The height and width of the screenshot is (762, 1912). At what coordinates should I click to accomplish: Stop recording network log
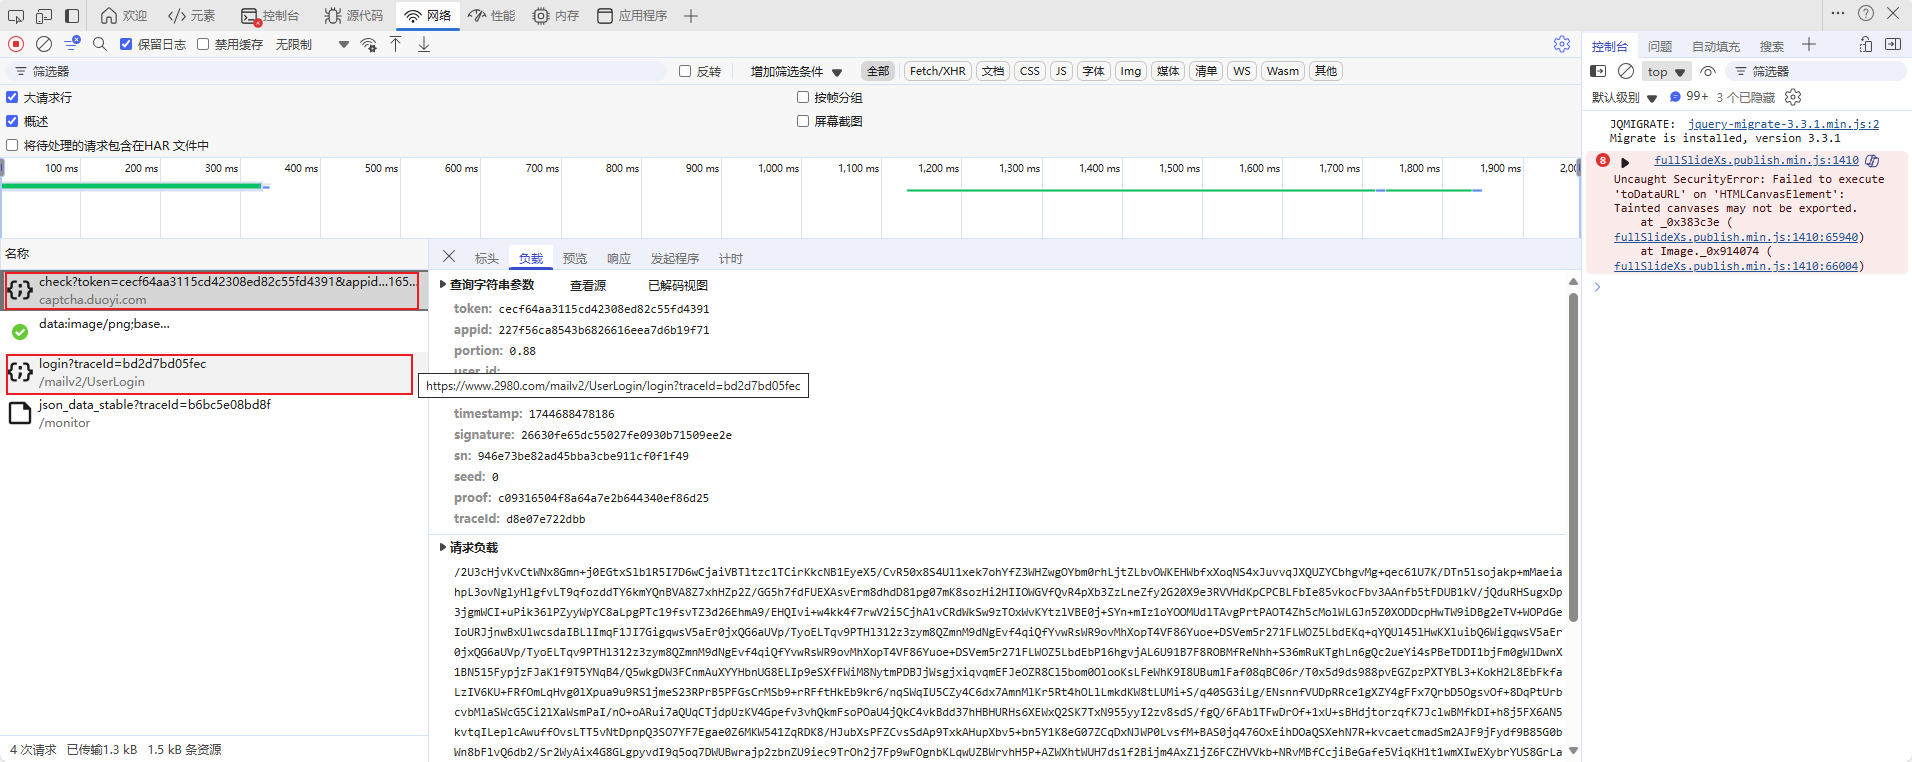(16, 44)
